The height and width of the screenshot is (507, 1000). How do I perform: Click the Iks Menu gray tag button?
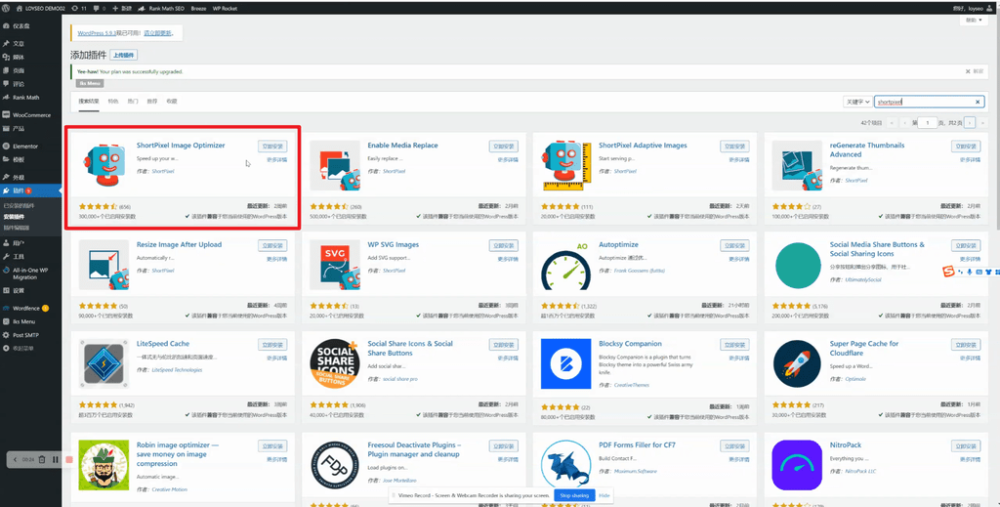click(89, 84)
